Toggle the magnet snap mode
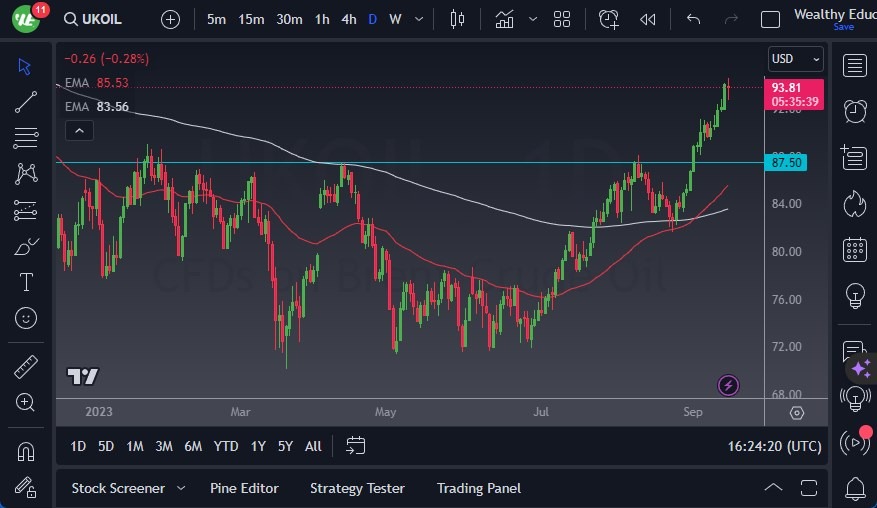Viewport: 877px width, 508px height. pos(26,451)
